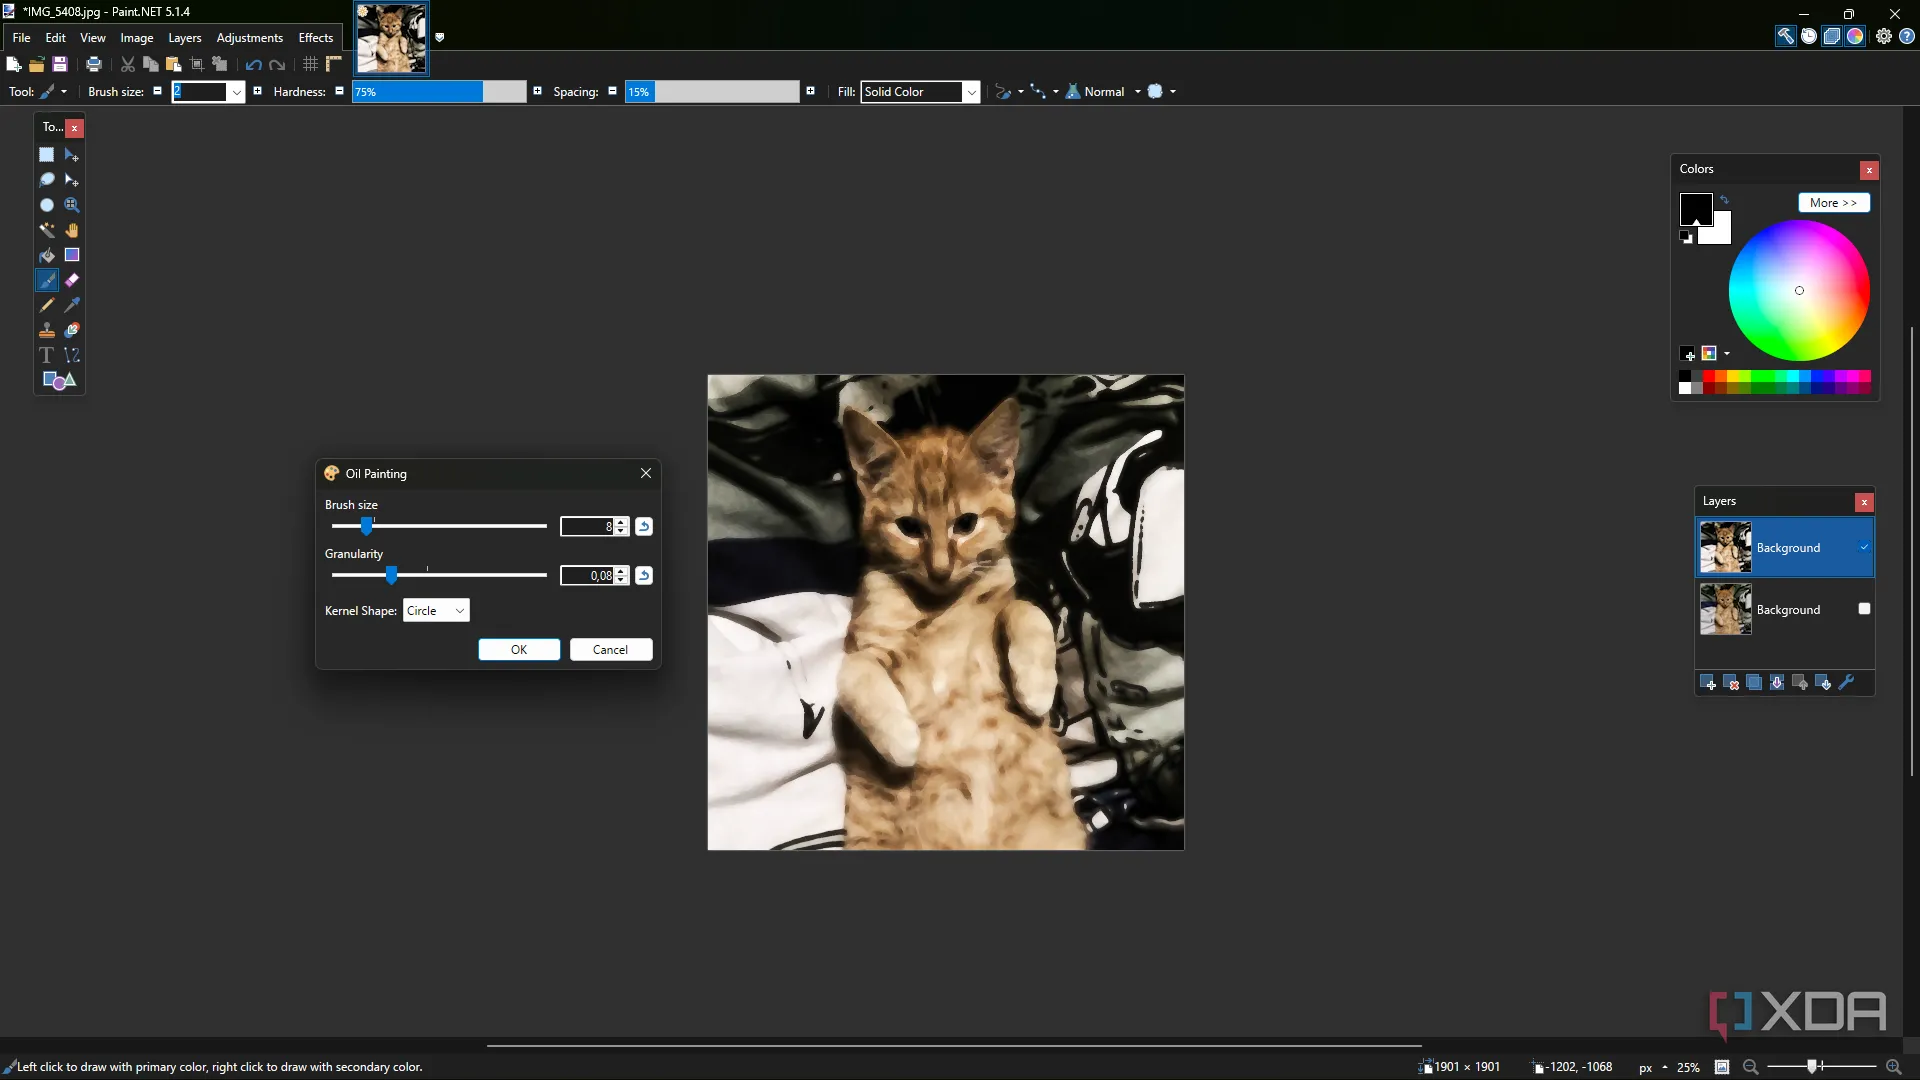1920x1080 pixels.
Task: Toggle the Colors window icon
Action: pos(1856,36)
